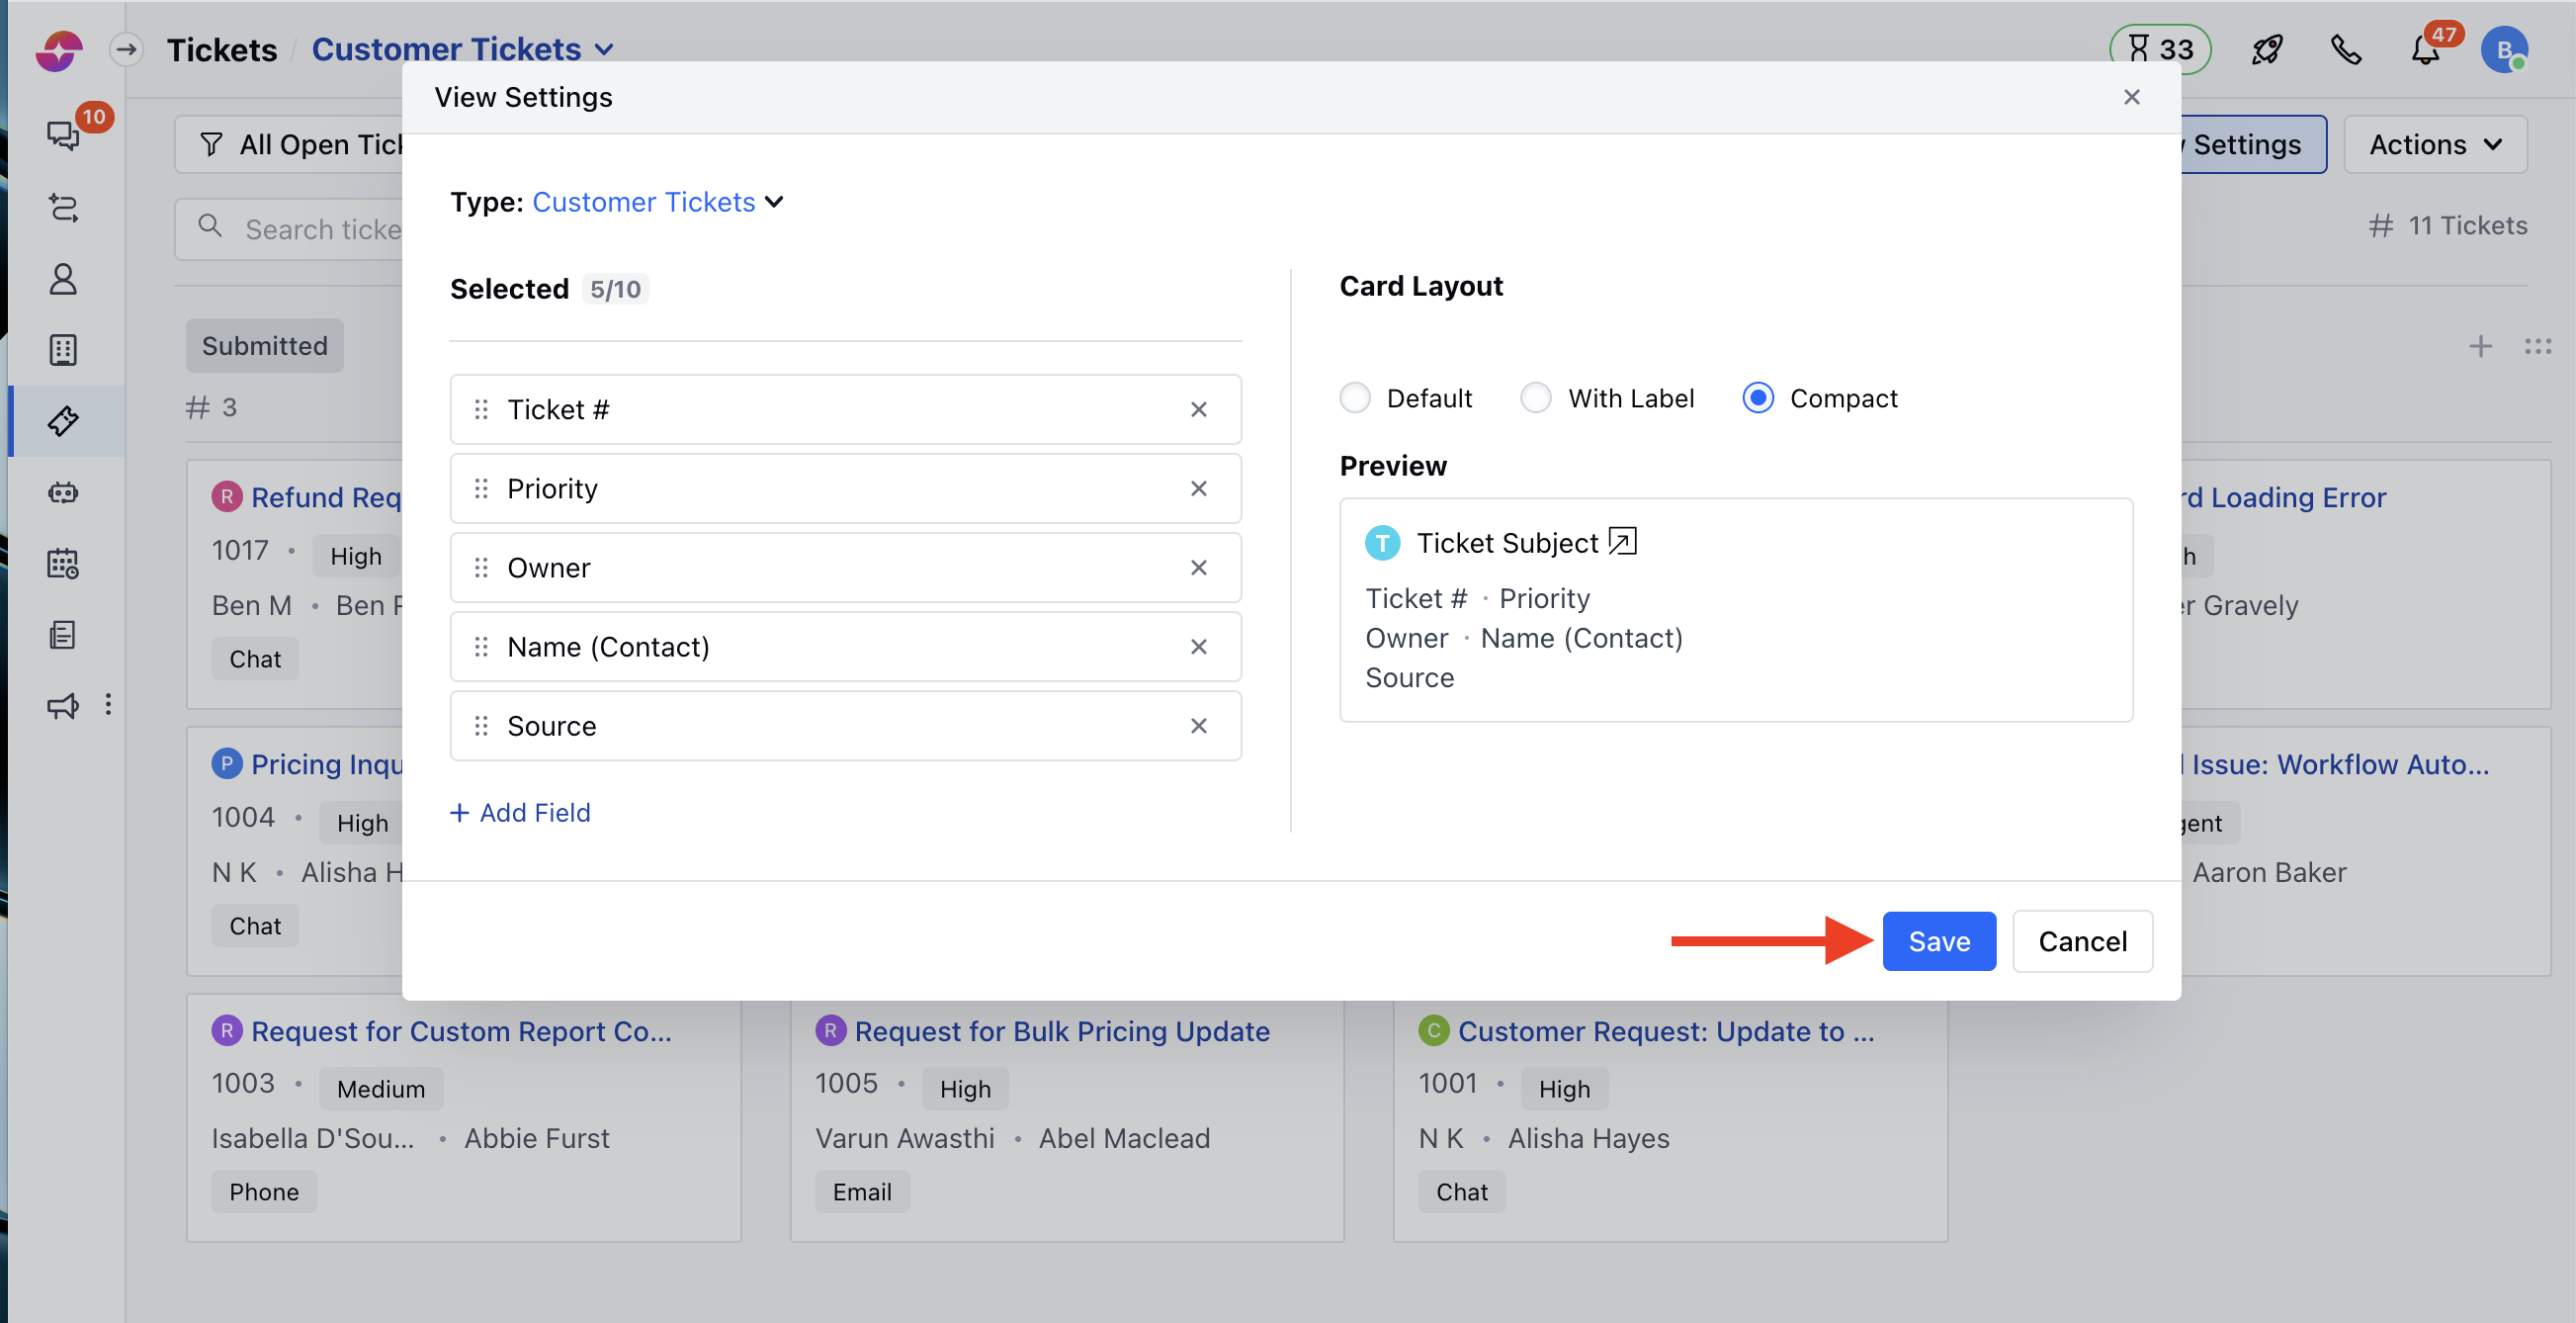Open the notifications bell icon
The height and width of the screenshot is (1323, 2576).
coord(2425,50)
